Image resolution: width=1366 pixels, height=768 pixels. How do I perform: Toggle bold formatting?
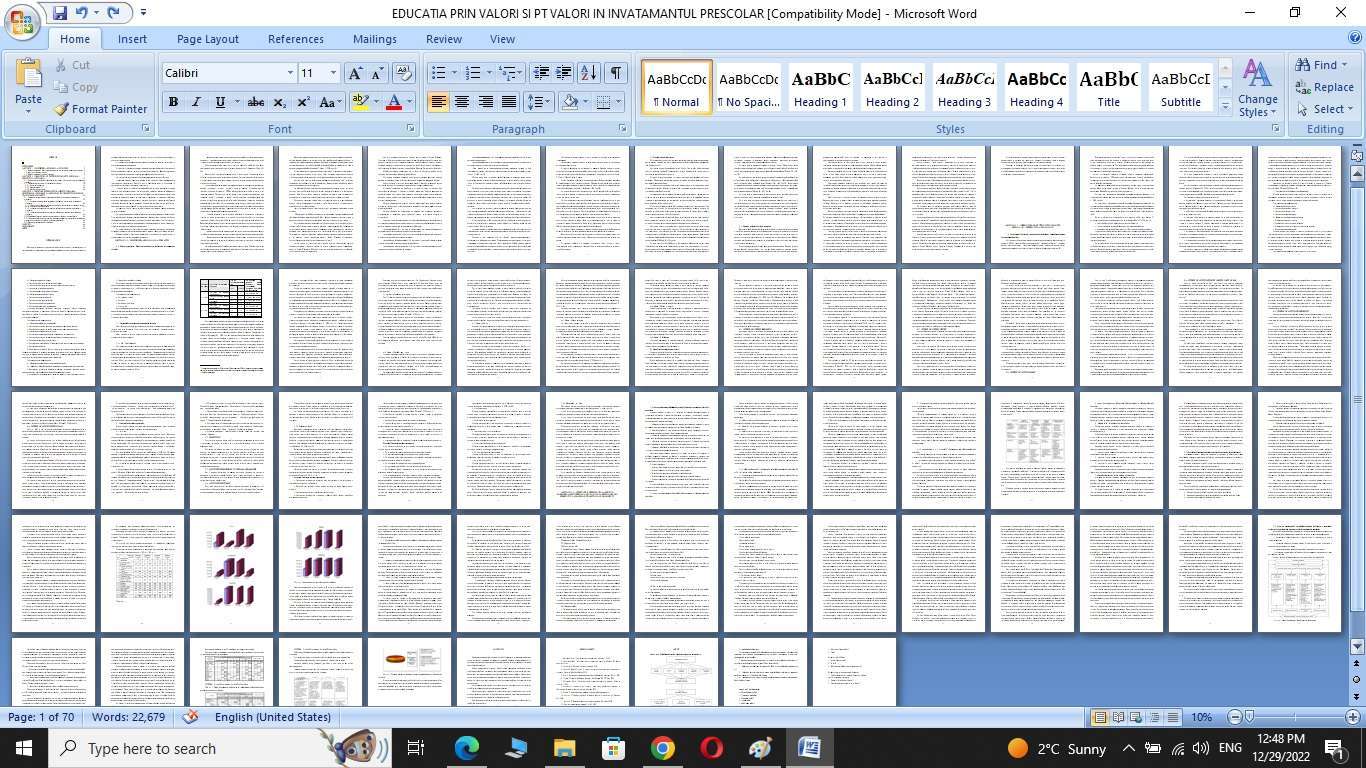(x=173, y=102)
